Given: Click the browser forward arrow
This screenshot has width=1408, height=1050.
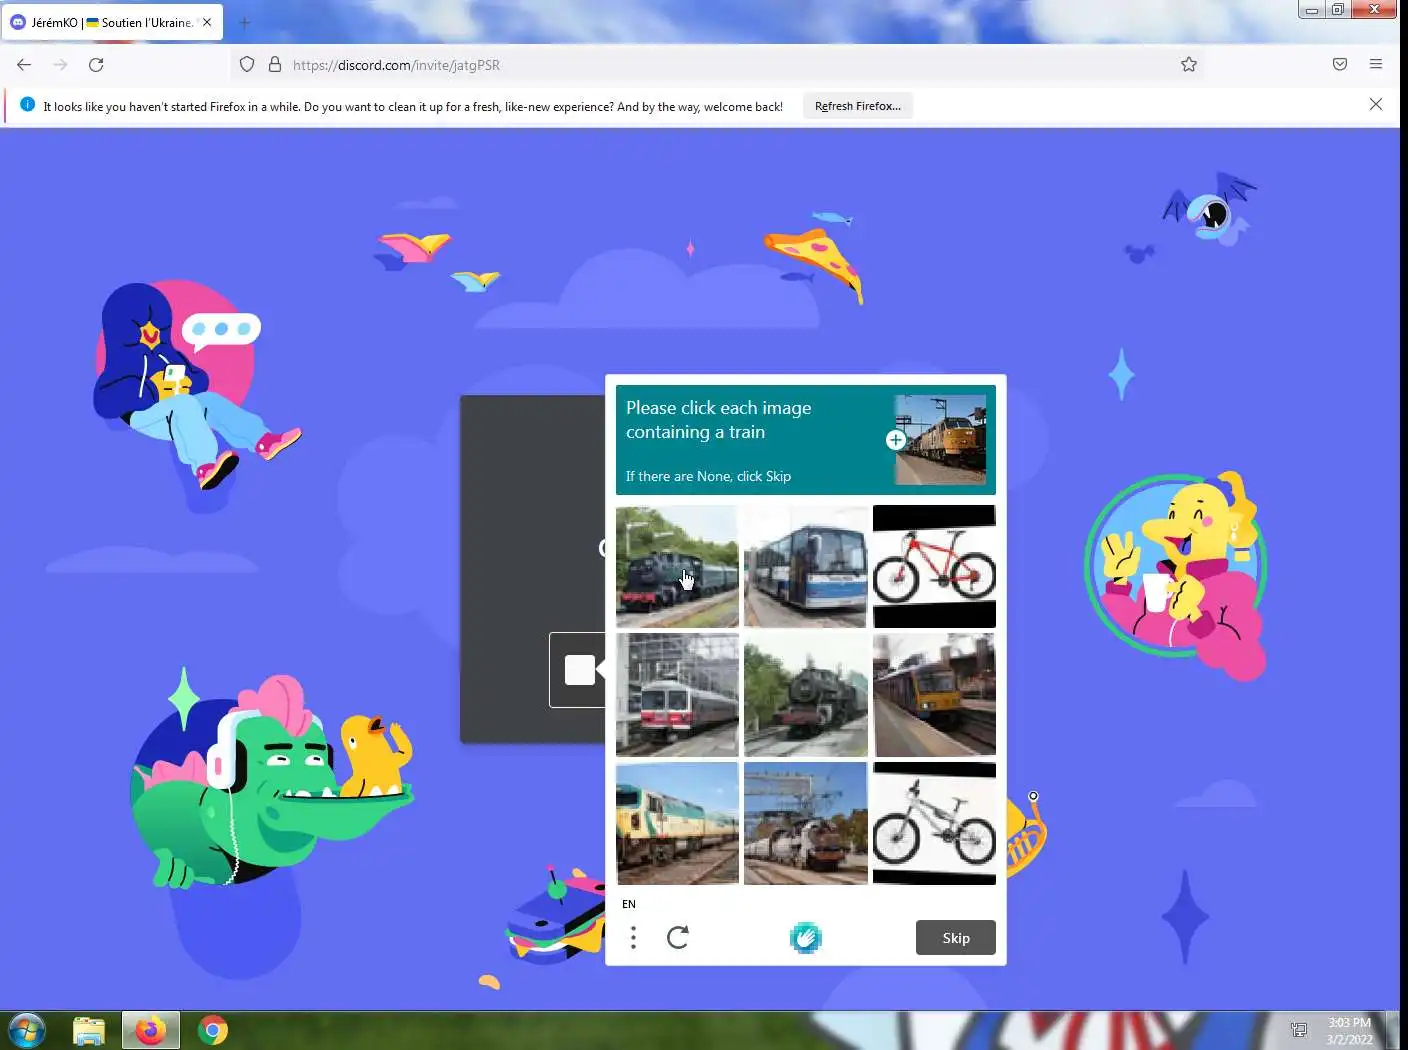Looking at the screenshot, I should 60,65.
